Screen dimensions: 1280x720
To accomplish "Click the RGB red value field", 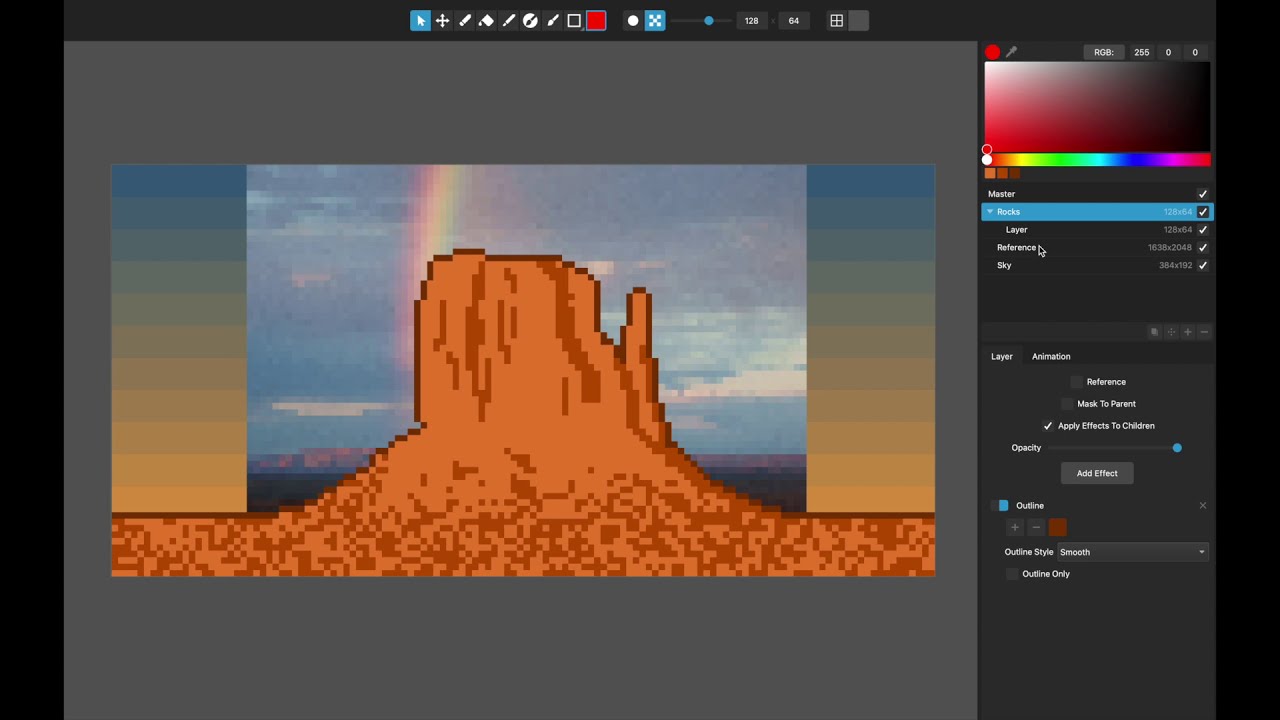I will 1141,52.
